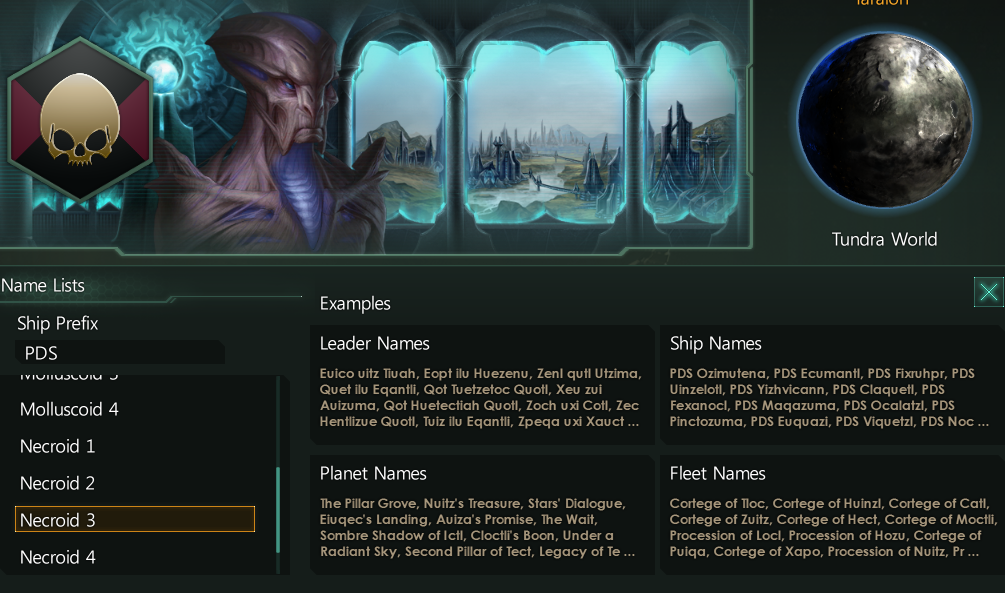Select the partially hidden Molluscoid 3 entry
1005x593 pixels.
[x=70, y=376]
